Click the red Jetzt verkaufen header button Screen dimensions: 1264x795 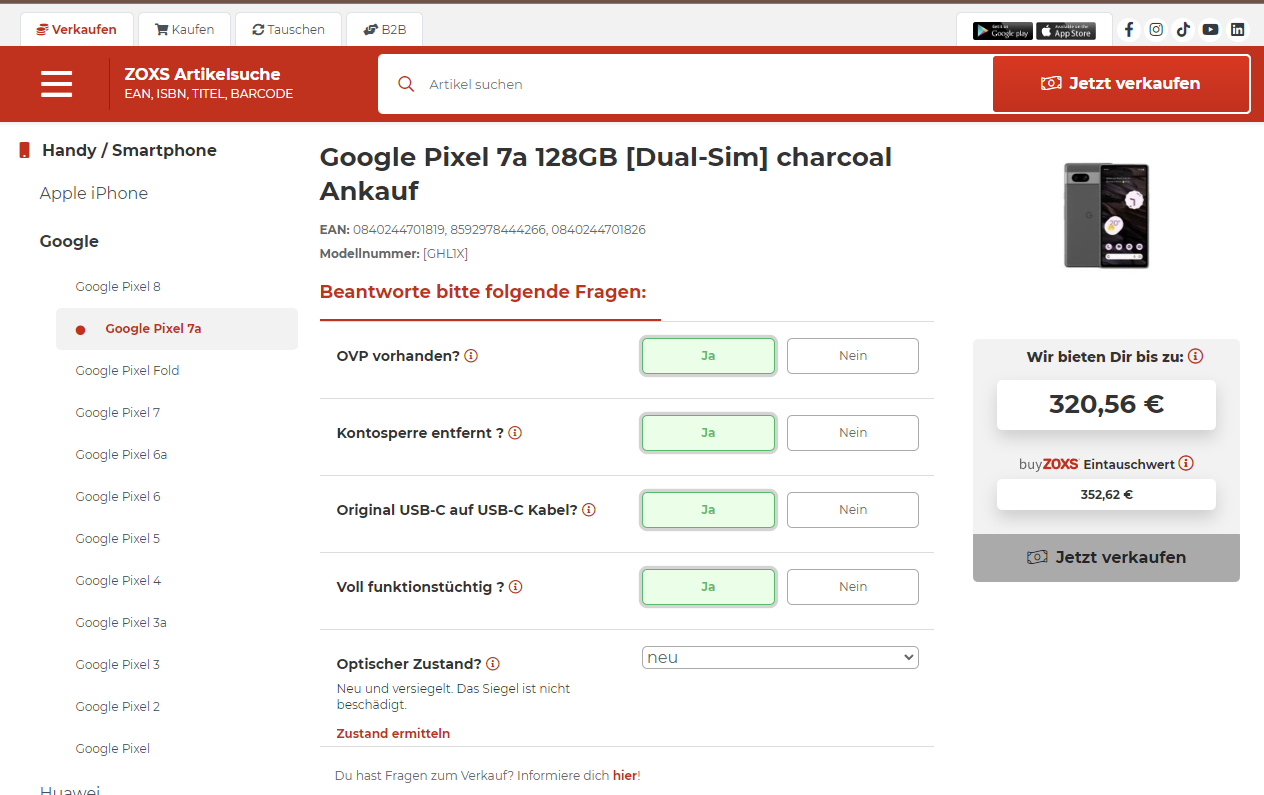coord(1121,84)
